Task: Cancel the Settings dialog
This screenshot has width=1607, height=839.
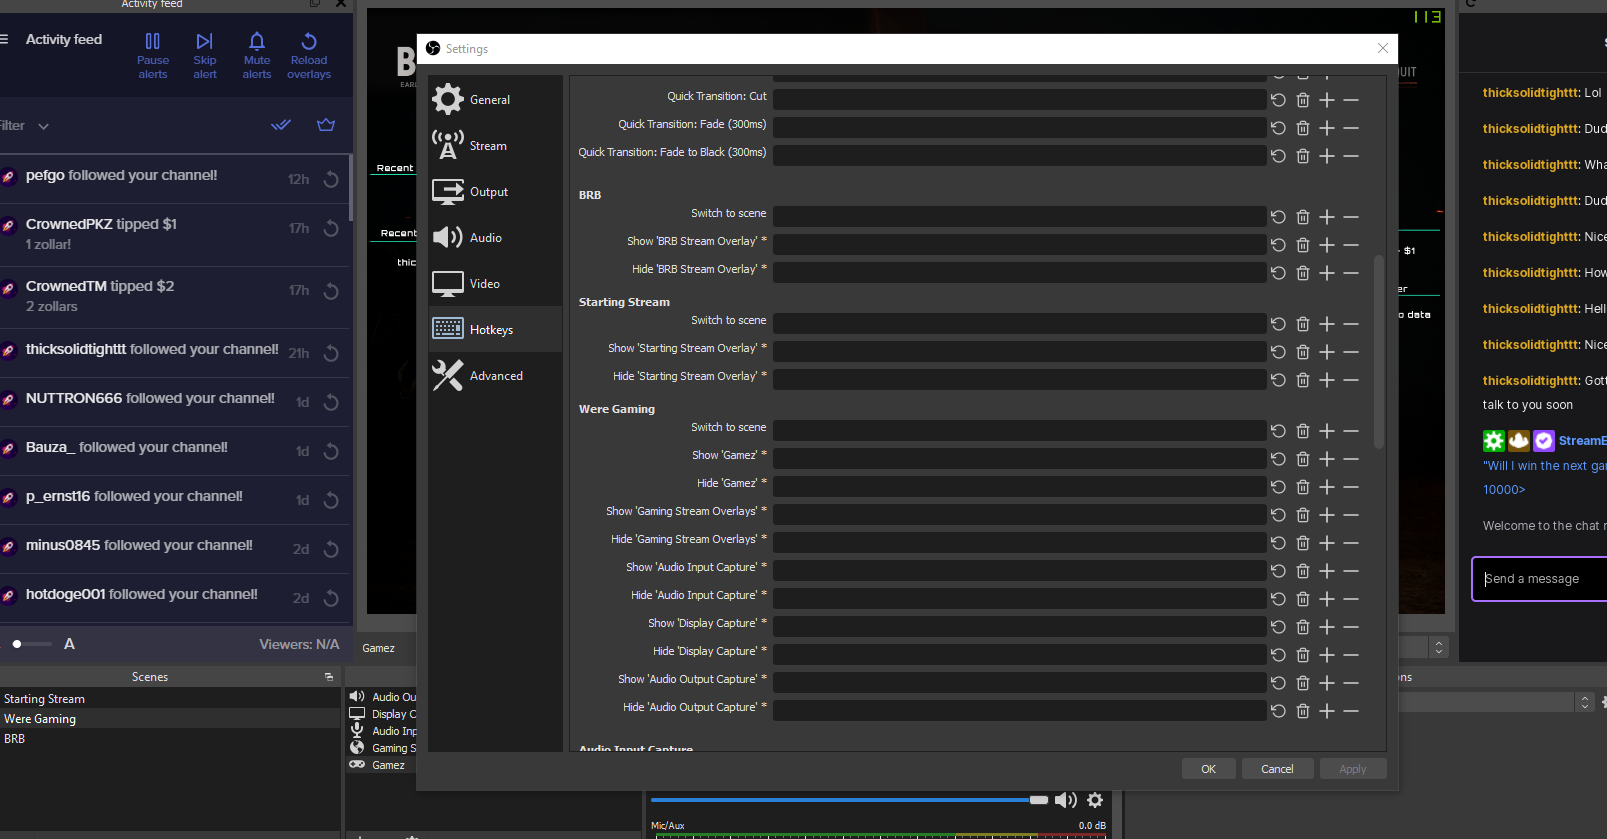Action: pyautogui.click(x=1277, y=769)
